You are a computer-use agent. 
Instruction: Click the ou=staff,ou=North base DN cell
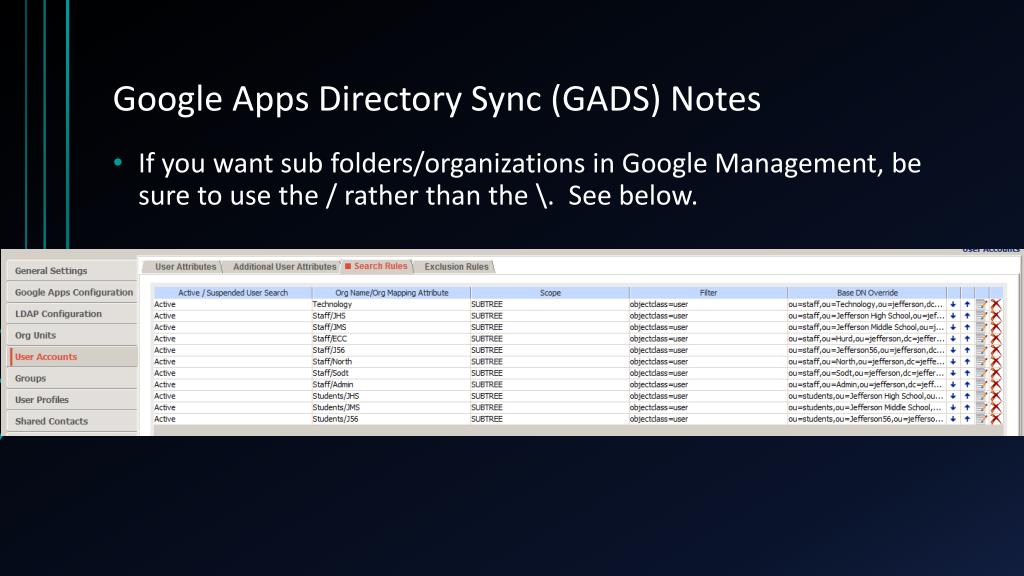pyautogui.click(x=867, y=362)
